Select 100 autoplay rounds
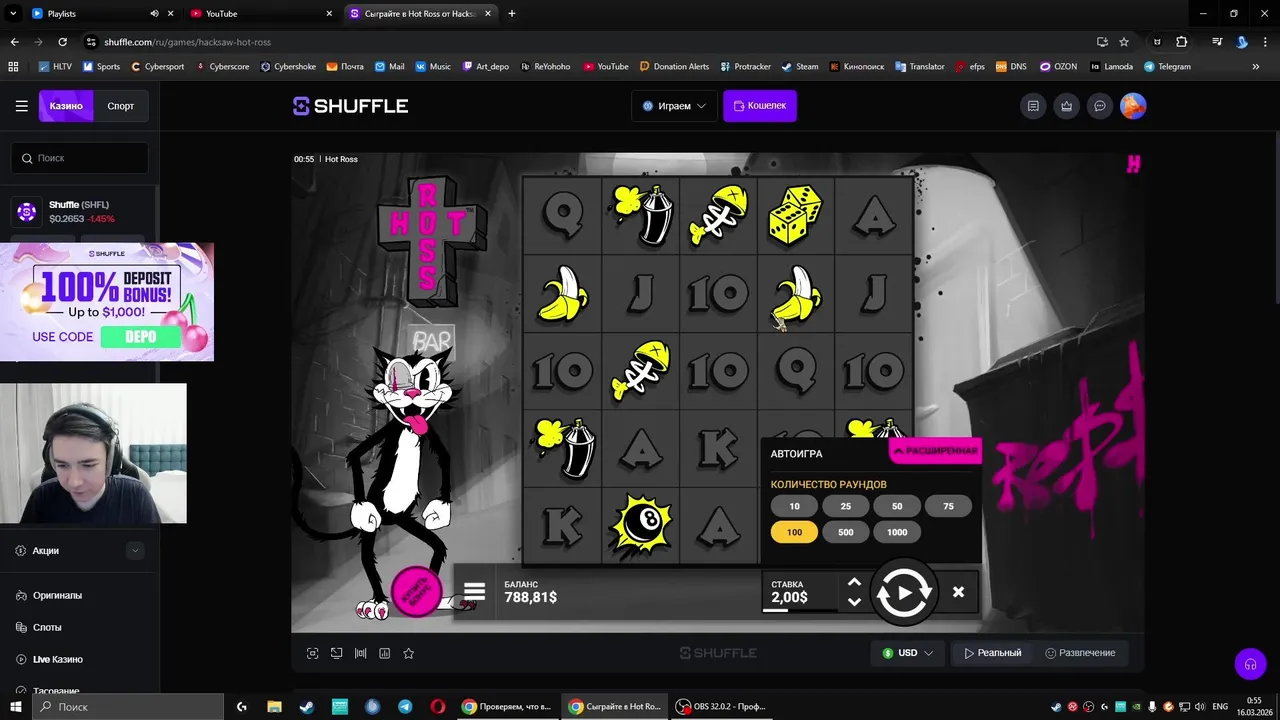 (x=794, y=532)
